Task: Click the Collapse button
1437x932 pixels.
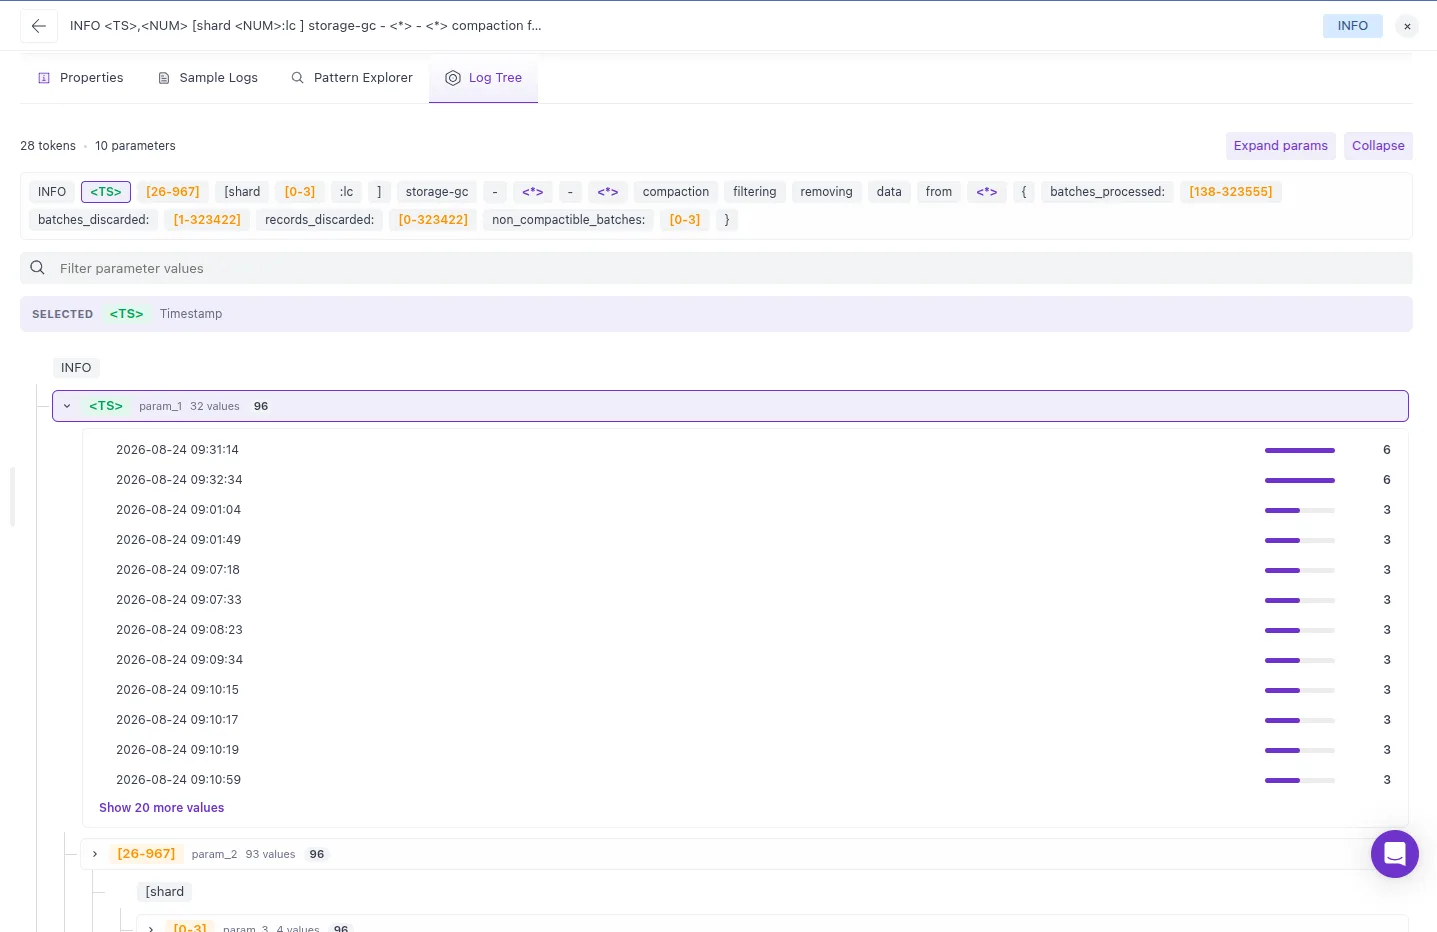Action: (1378, 146)
